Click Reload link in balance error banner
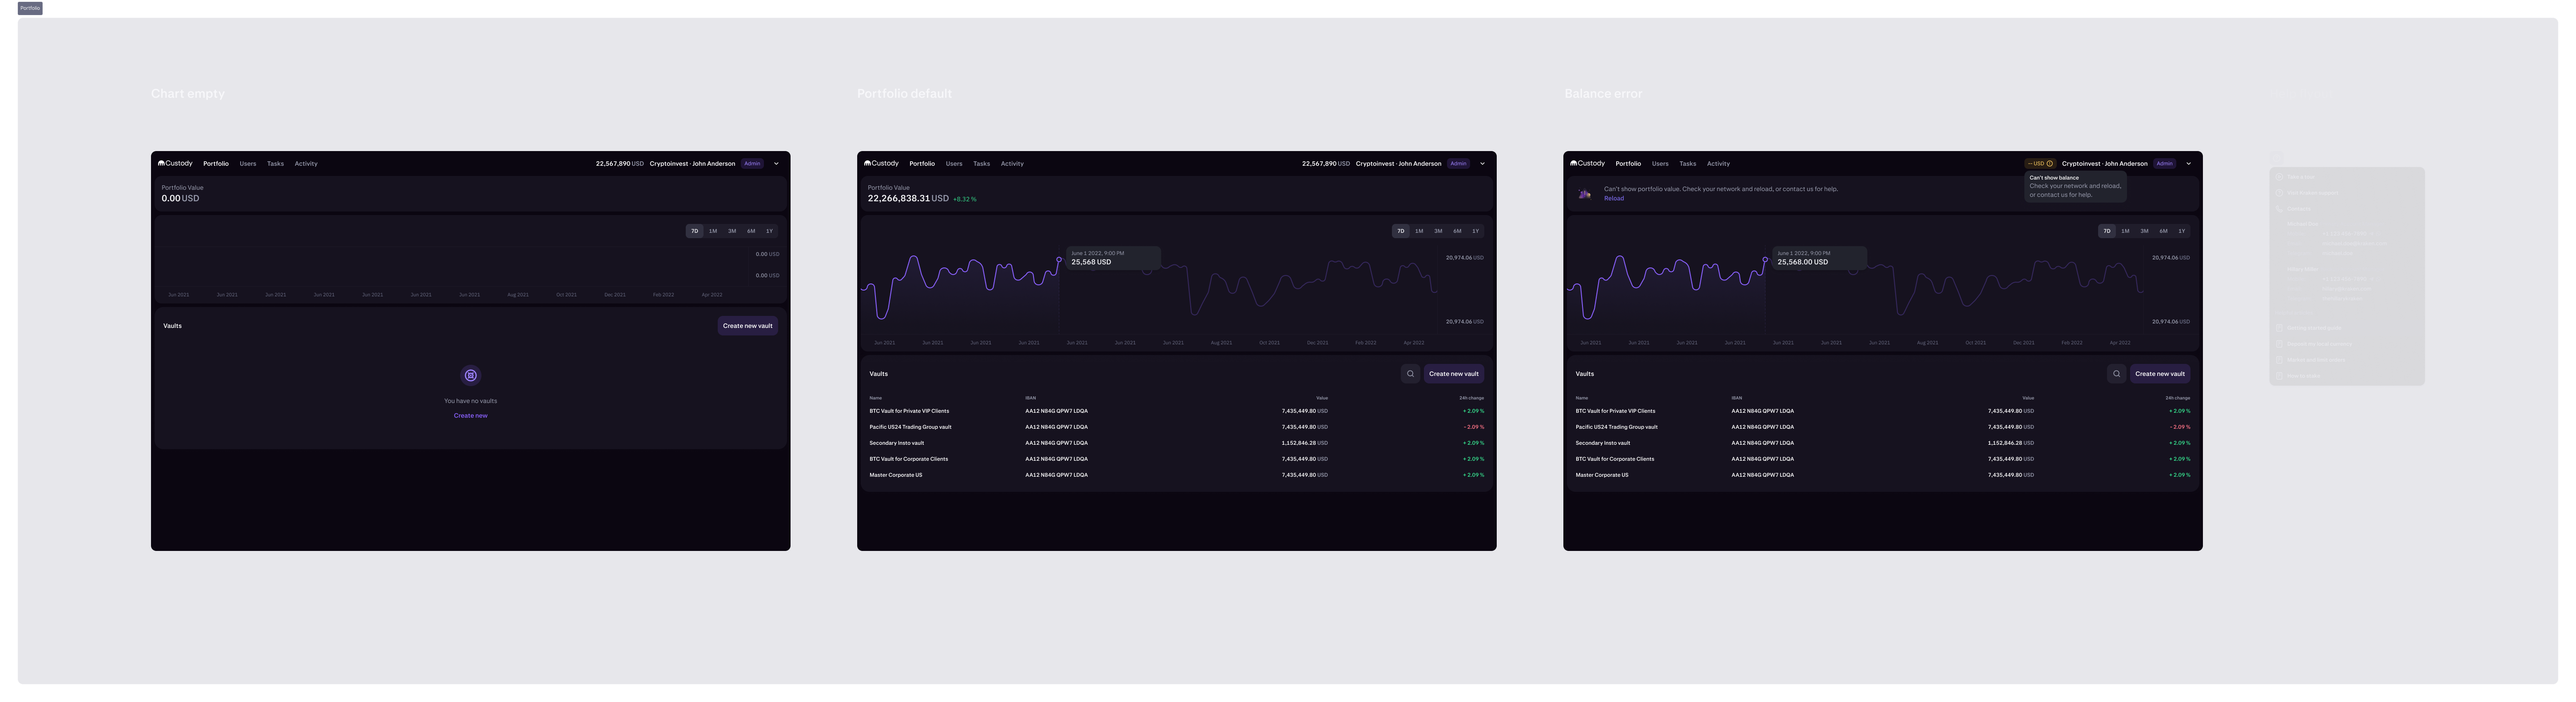Viewport: 2576px width, 702px height. [1613, 198]
